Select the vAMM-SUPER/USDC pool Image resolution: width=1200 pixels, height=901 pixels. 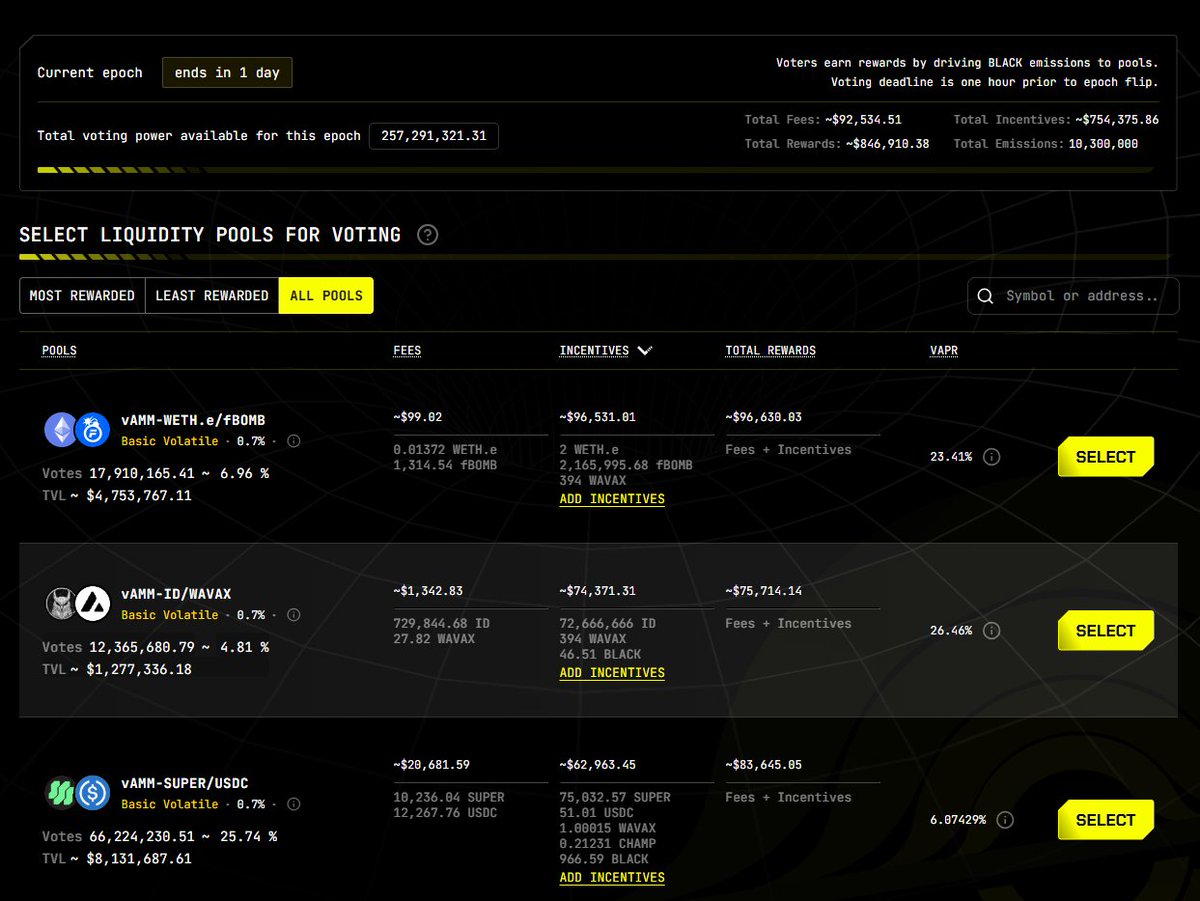coord(1106,820)
